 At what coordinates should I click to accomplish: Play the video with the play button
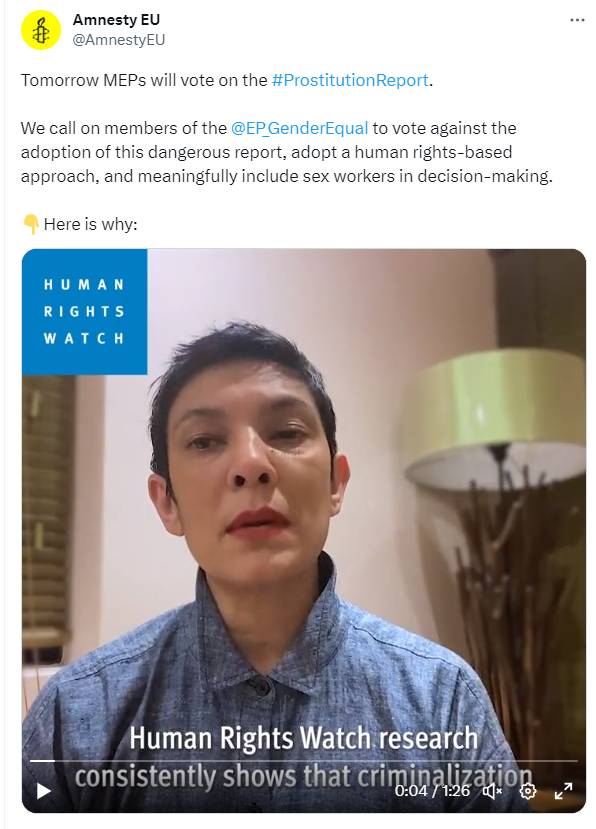tap(43, 791)
